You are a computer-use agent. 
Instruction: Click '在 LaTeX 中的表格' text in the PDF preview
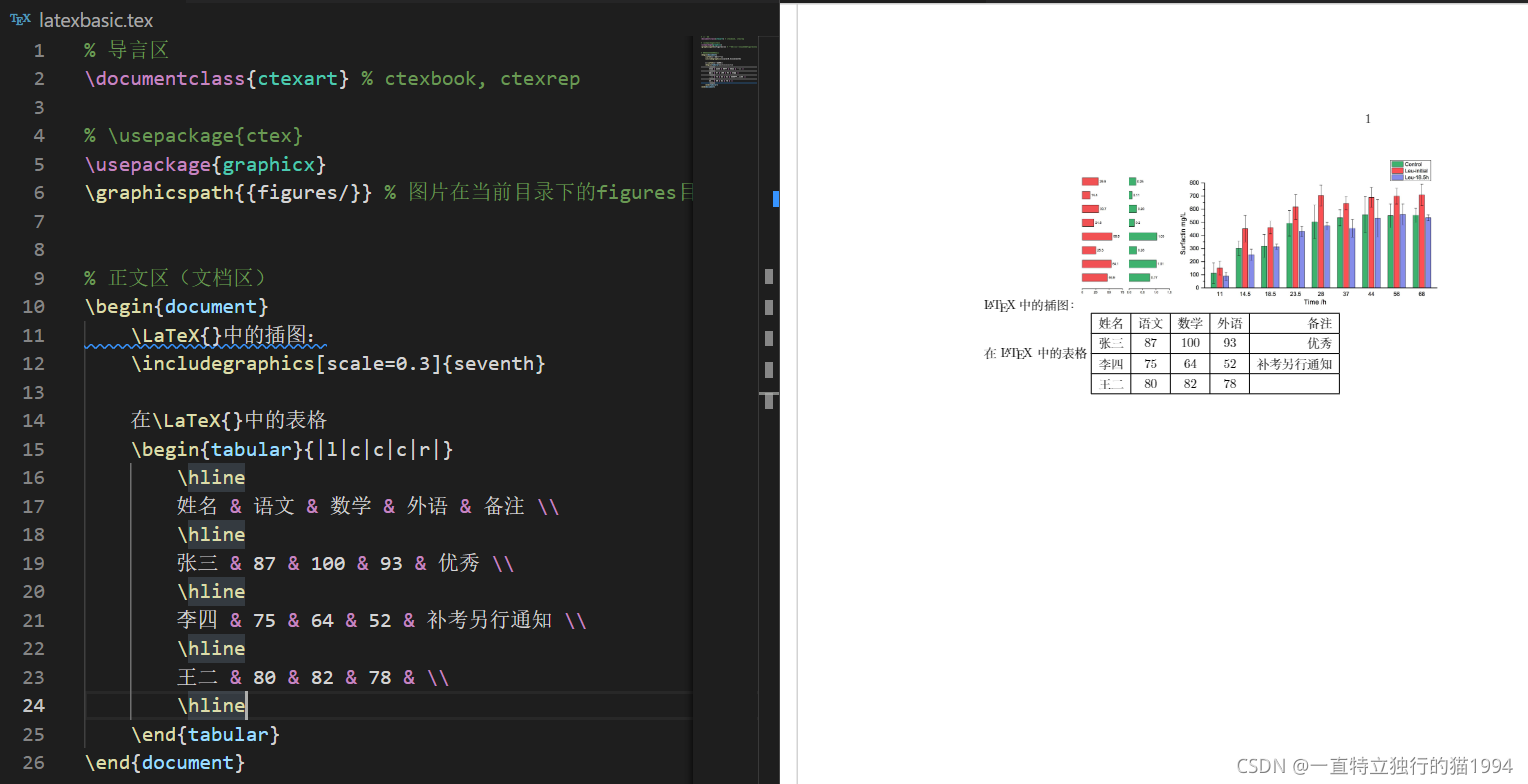(1035, 353)
